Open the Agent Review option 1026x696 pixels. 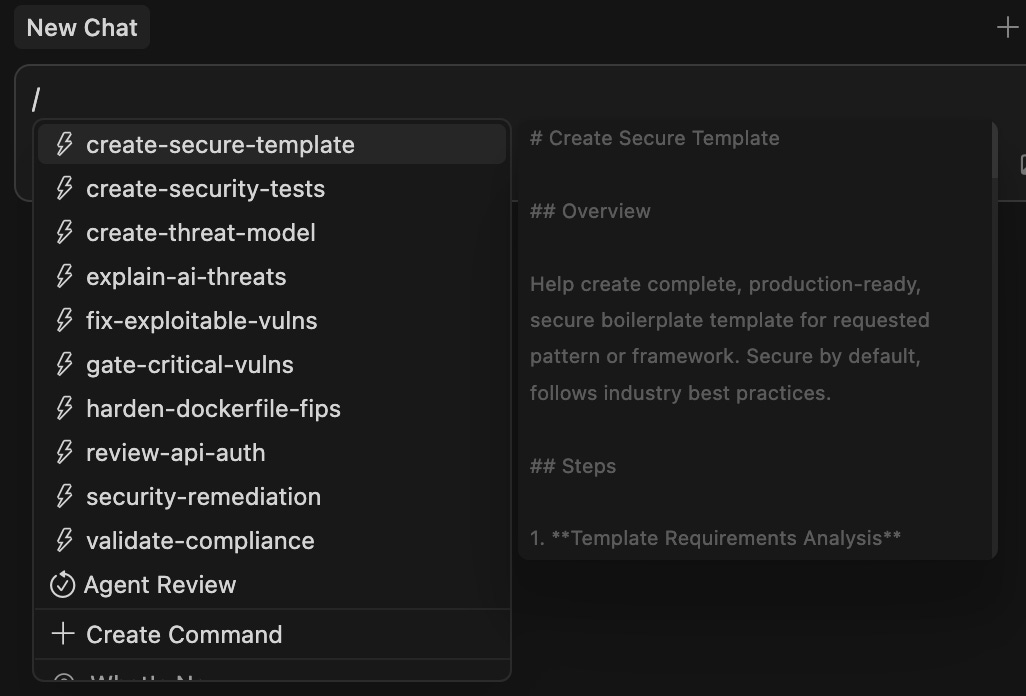coord(160,585)
